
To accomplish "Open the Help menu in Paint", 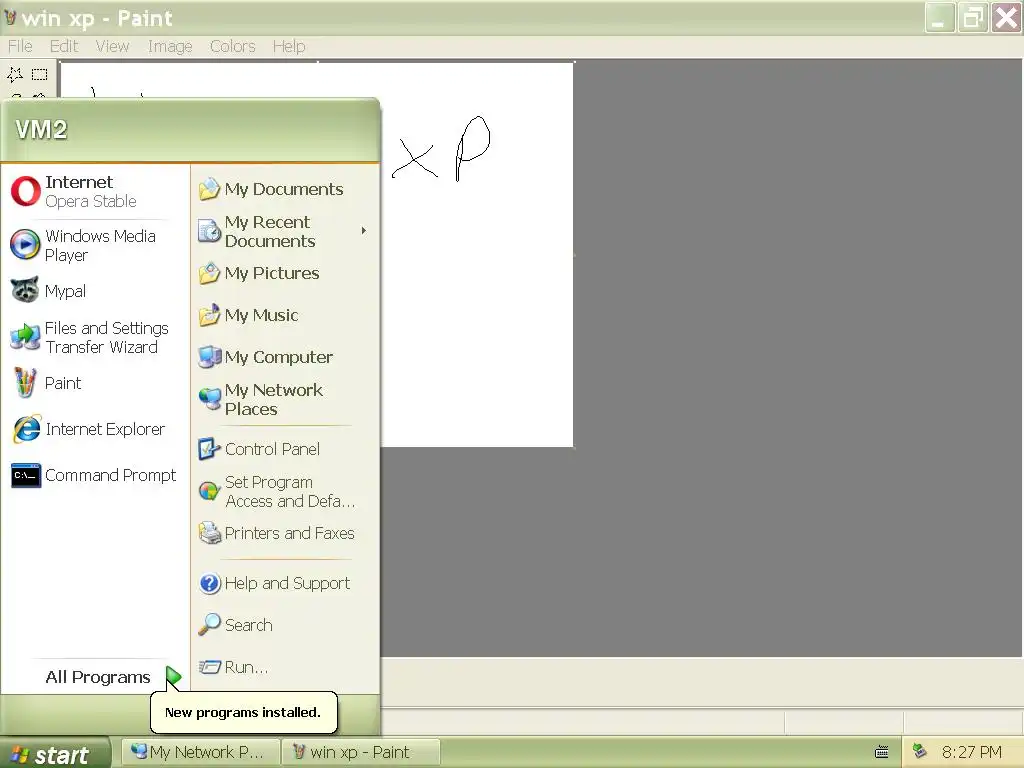I will pos(289,46).
